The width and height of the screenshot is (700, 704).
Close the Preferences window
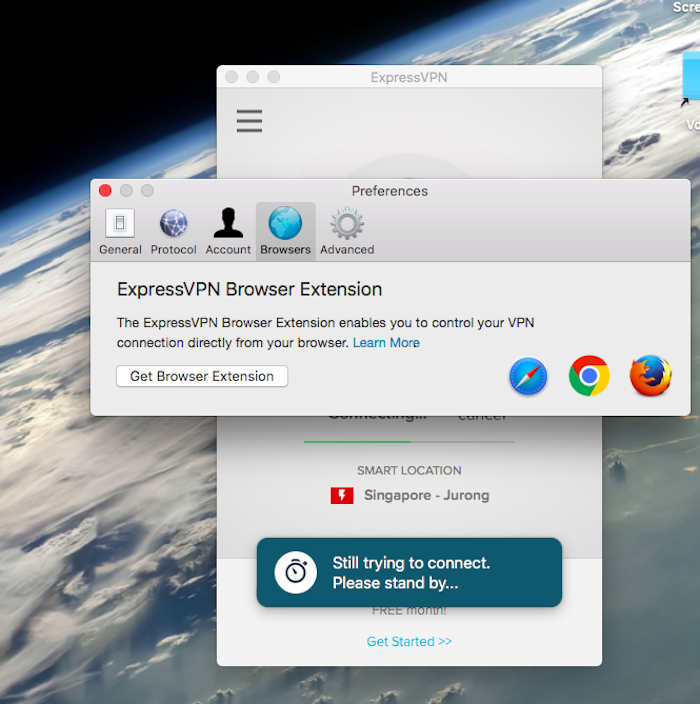coord(105,190)
